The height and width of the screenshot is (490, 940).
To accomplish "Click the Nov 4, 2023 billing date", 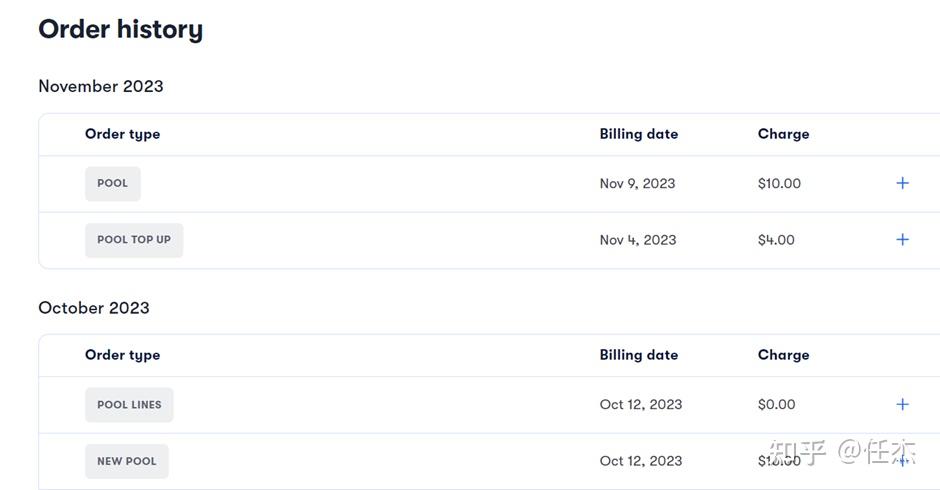I will 637,240.
